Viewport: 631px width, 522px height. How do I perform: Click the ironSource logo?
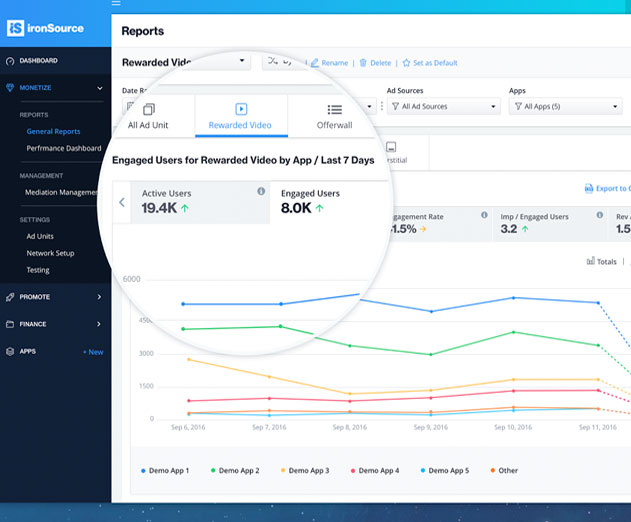tap(45, 28)
